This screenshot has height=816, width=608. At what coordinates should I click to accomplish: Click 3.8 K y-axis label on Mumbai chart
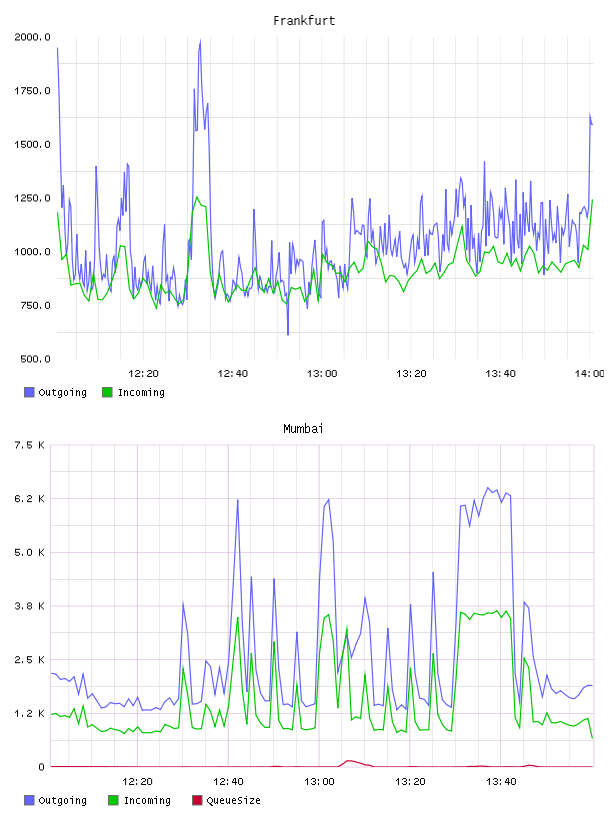tap(29, 606)
